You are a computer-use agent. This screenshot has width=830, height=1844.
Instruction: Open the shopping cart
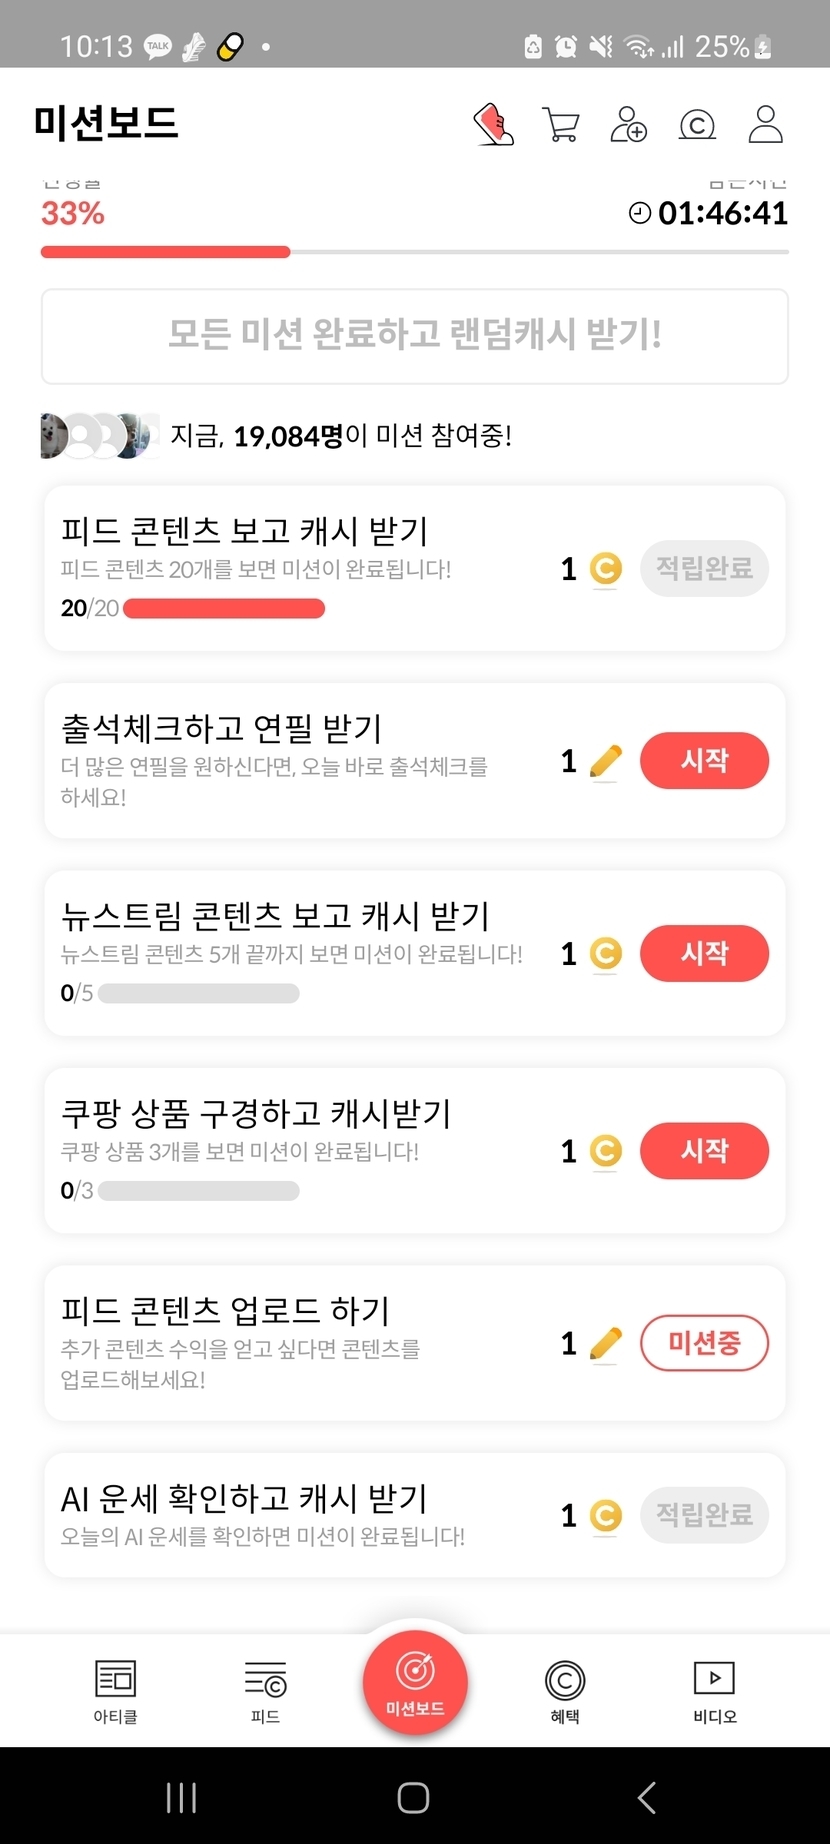click(561, 125)
